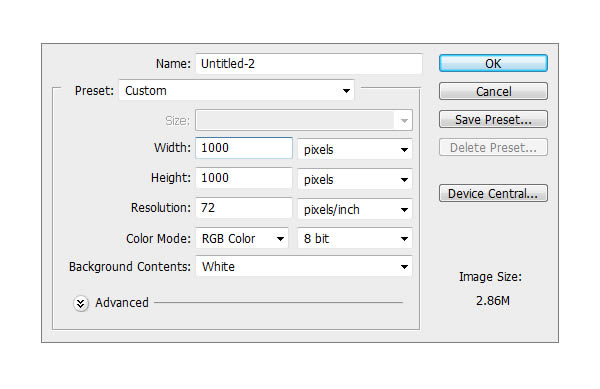Open the White background contents list
Image resolution: width=600 pixels, height=389 pixels.
tap(304, 267)
